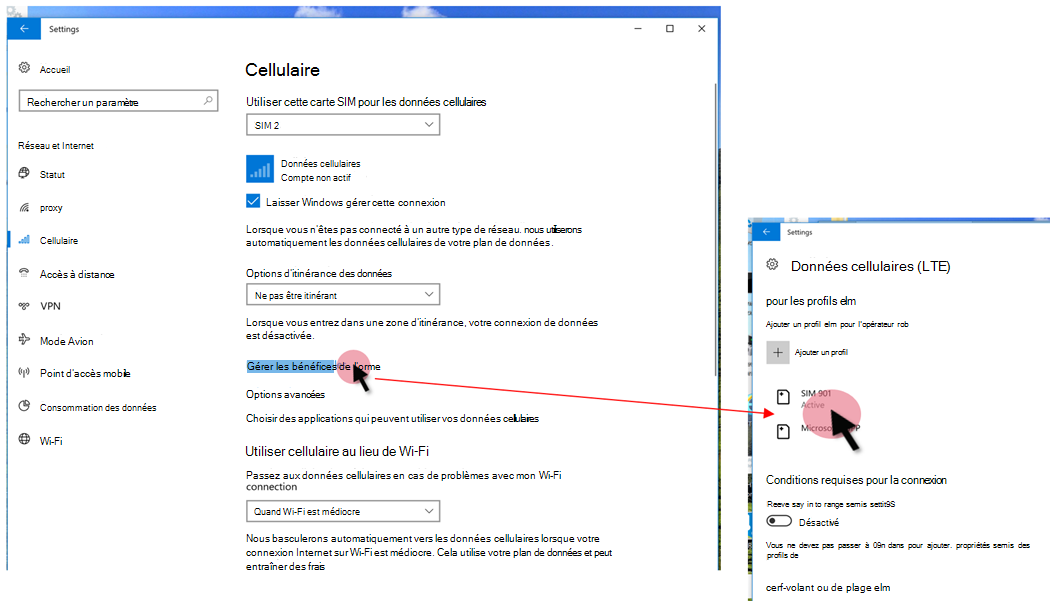Image resolution: width=1050 pixels, height=601 pixels.
Task: Select Consommation des données in sidebar
Action: (x=98, y=407)
